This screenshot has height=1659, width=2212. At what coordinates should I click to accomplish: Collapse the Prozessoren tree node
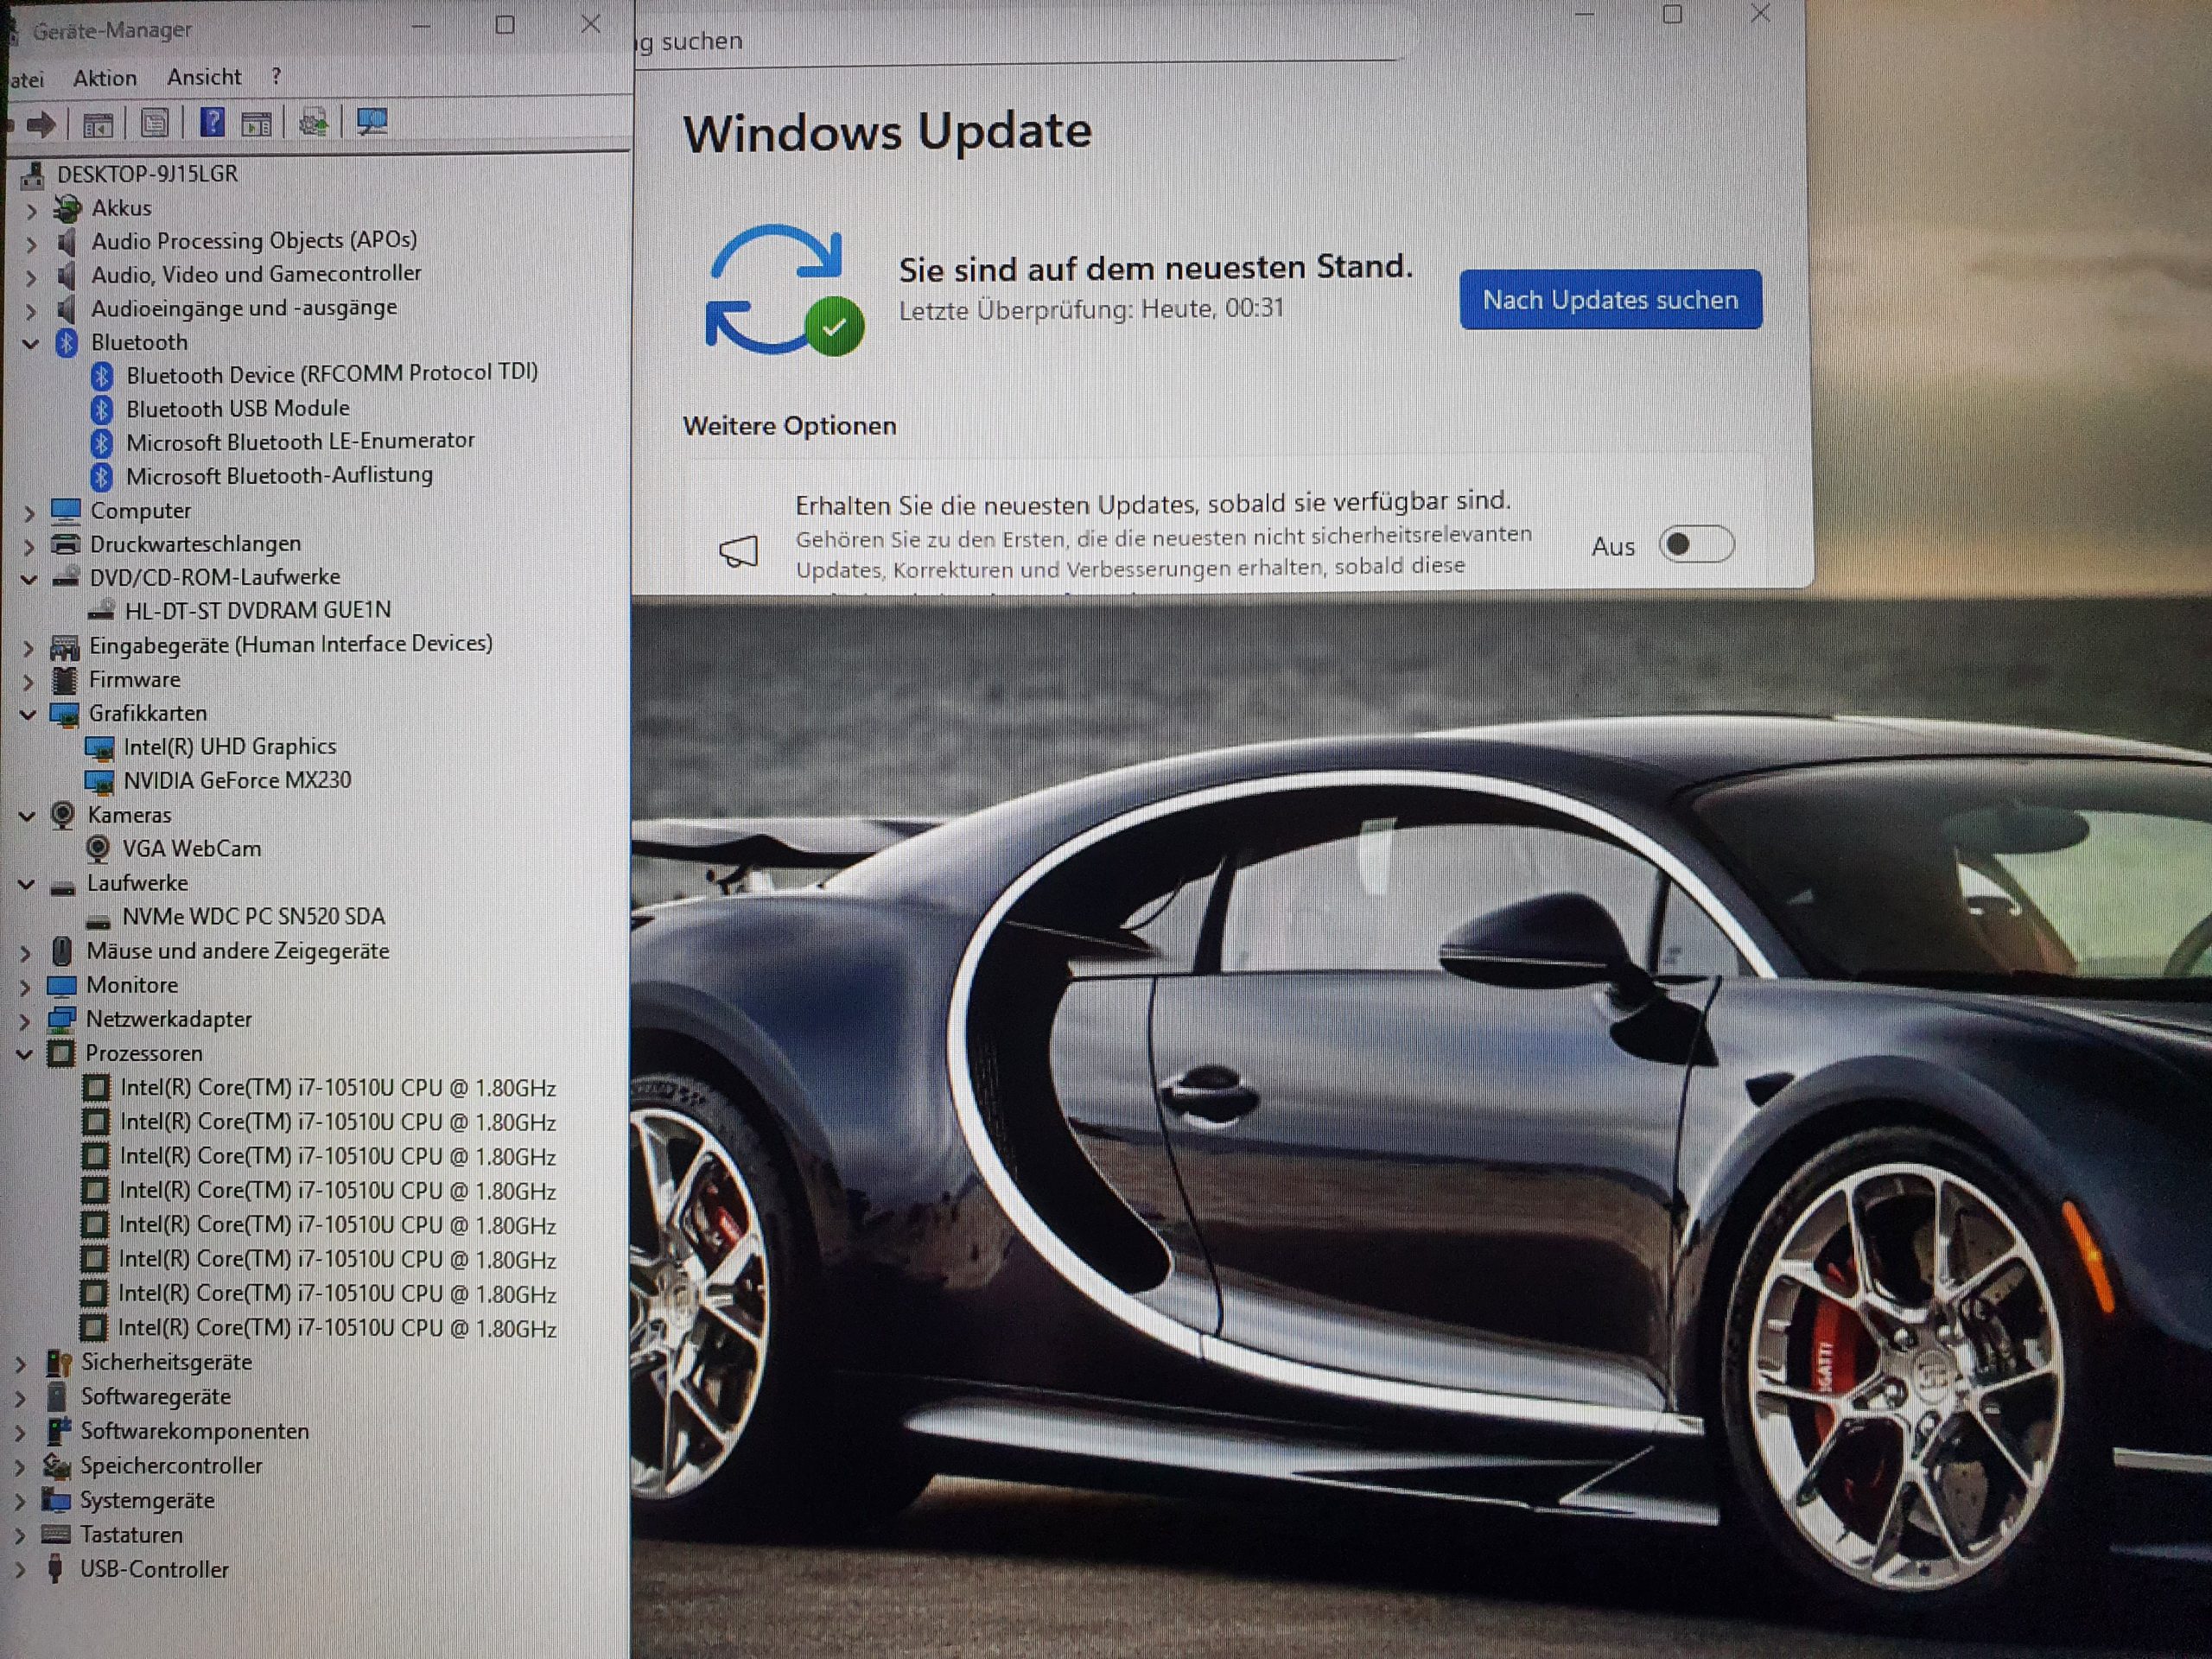coord(25,1053)
